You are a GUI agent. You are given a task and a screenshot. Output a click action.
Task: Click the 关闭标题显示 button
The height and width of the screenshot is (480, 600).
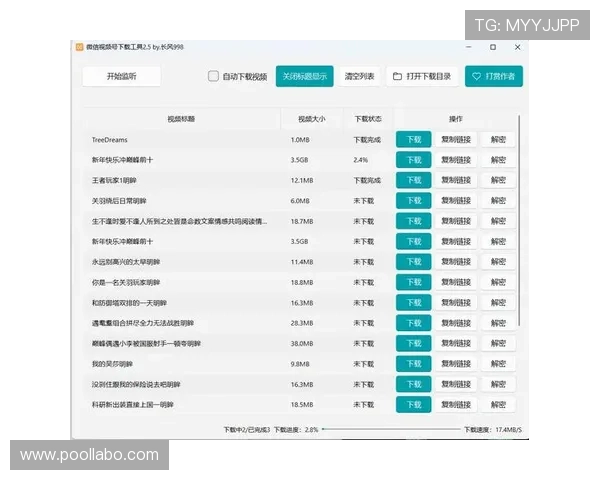pos(305,76)
